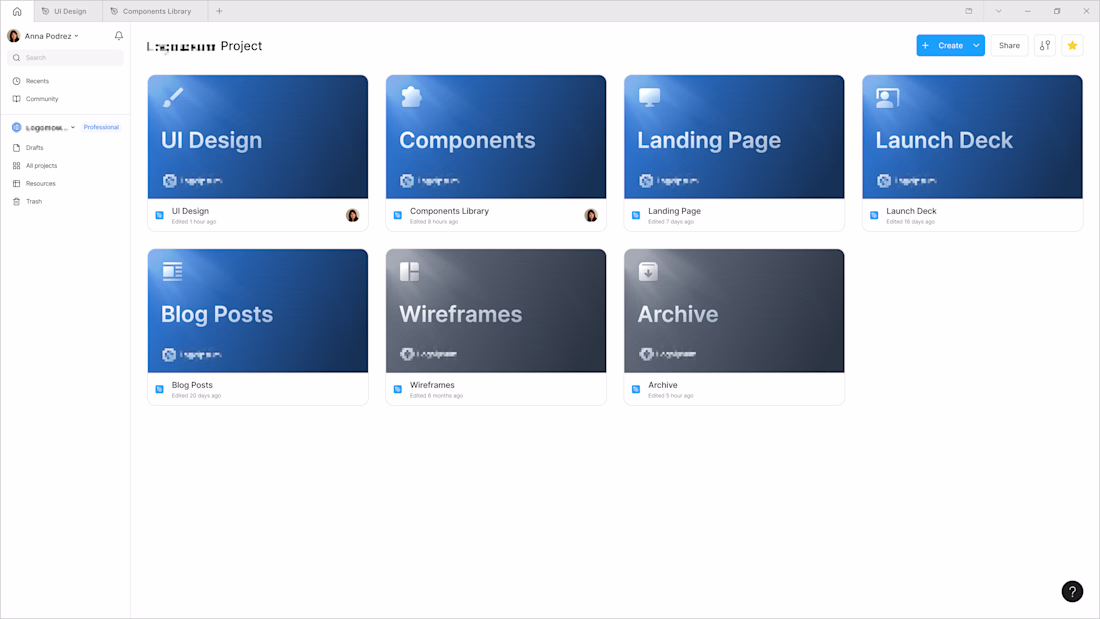Select Drafts label in sidebar
The width and height of the screenshot is (1100, 619).
tap(34, 148)
